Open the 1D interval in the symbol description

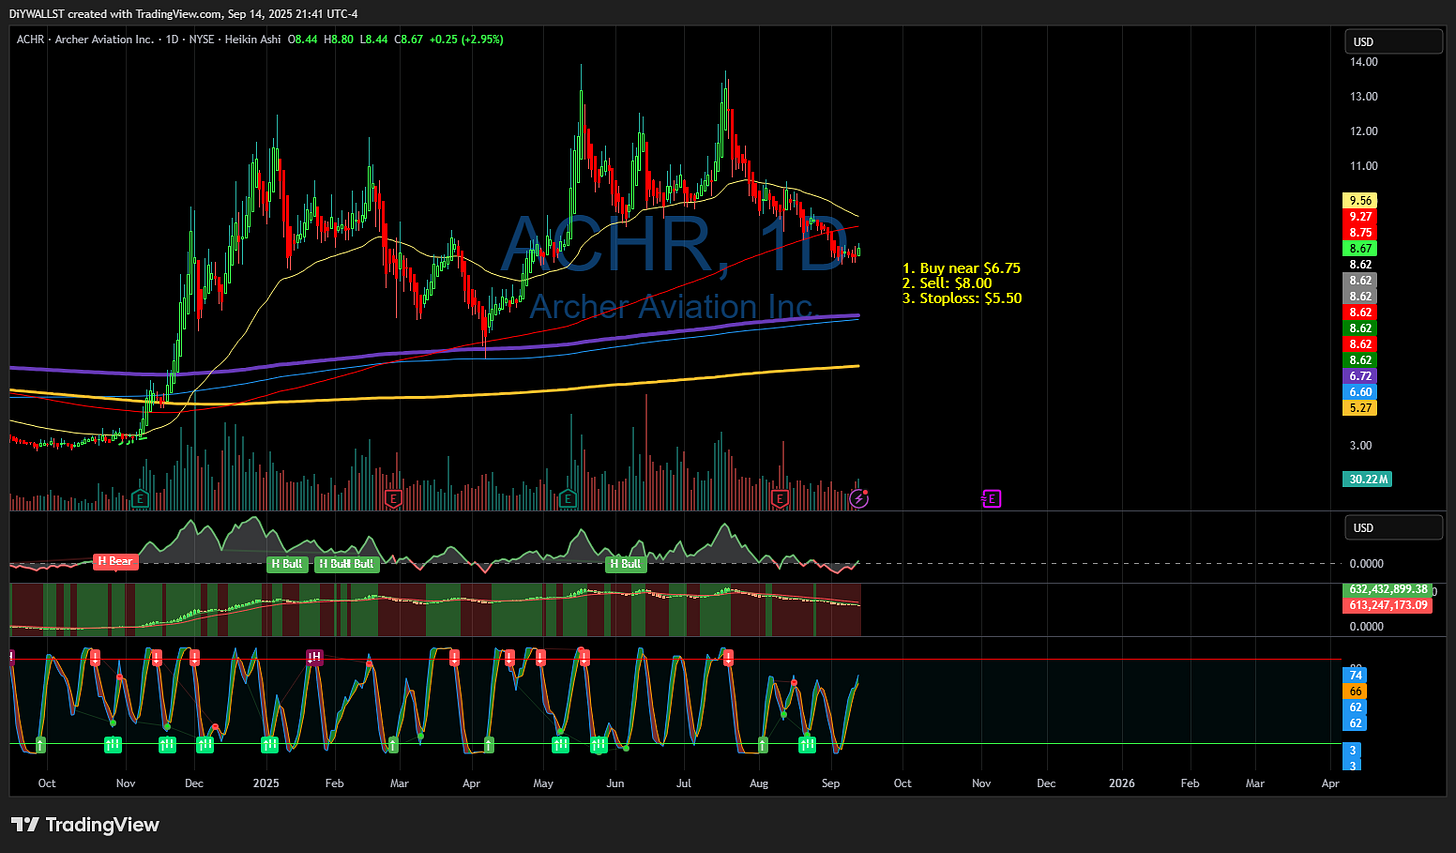click(x=170, y=40)
